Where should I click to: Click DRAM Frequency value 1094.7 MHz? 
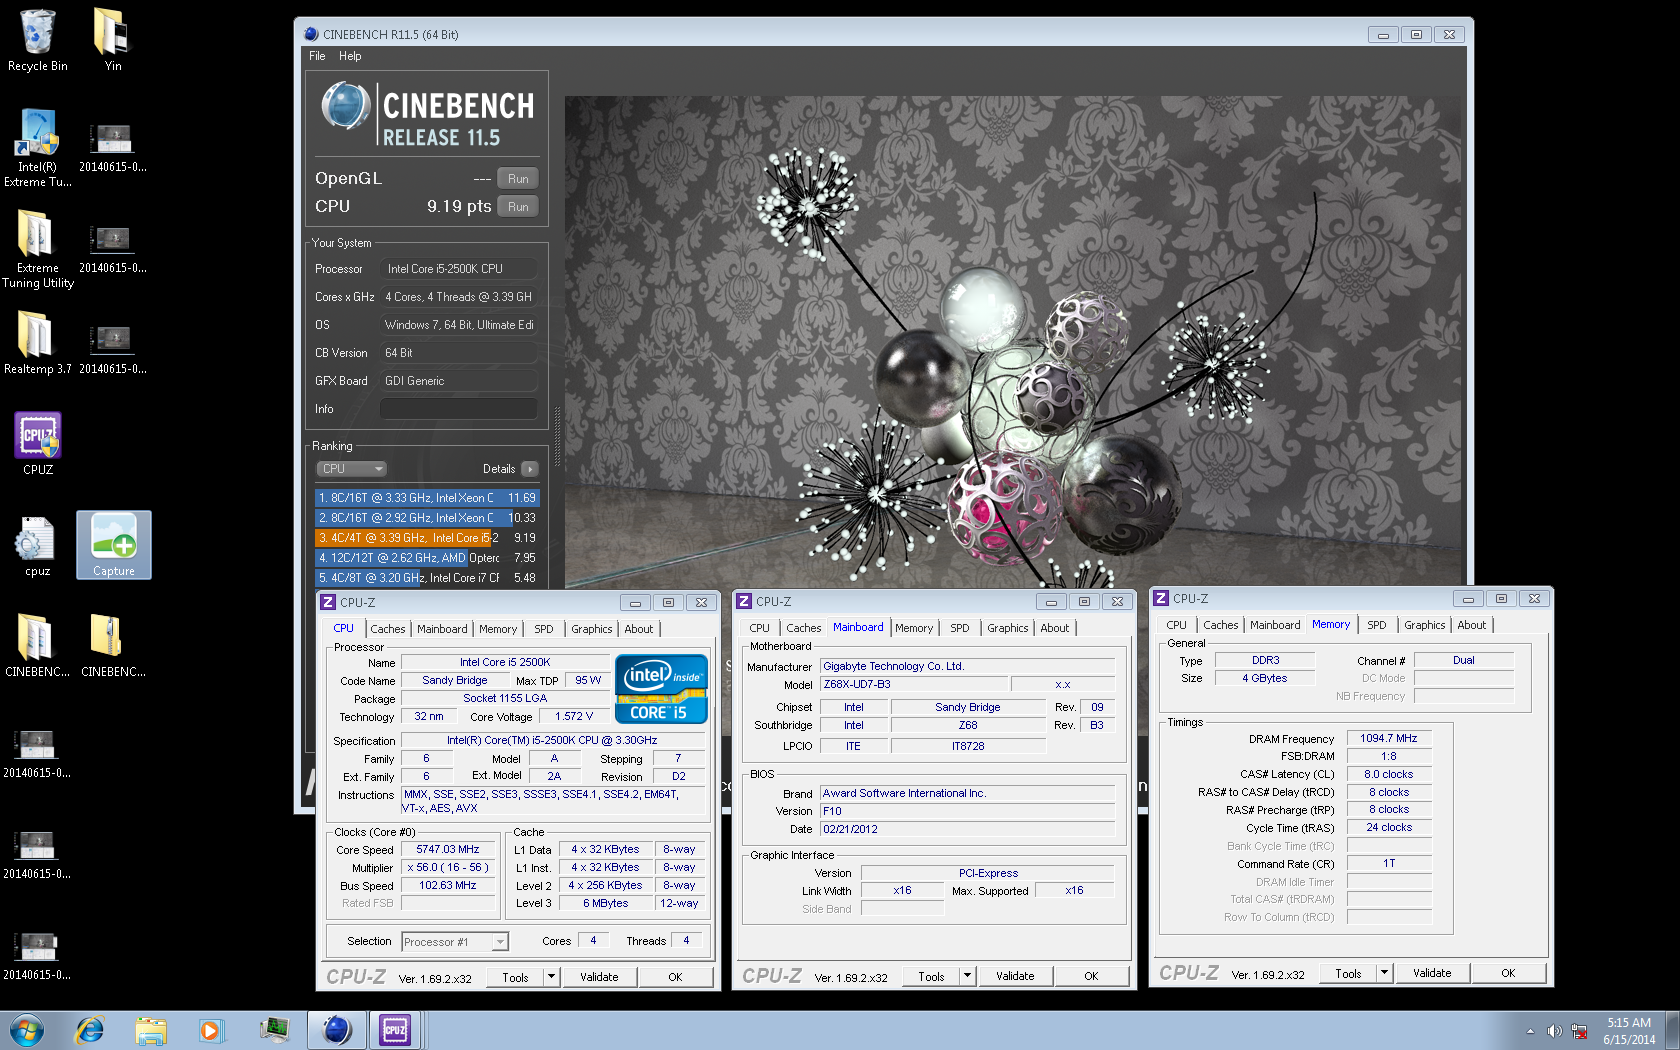click(x=1388, y=739)
